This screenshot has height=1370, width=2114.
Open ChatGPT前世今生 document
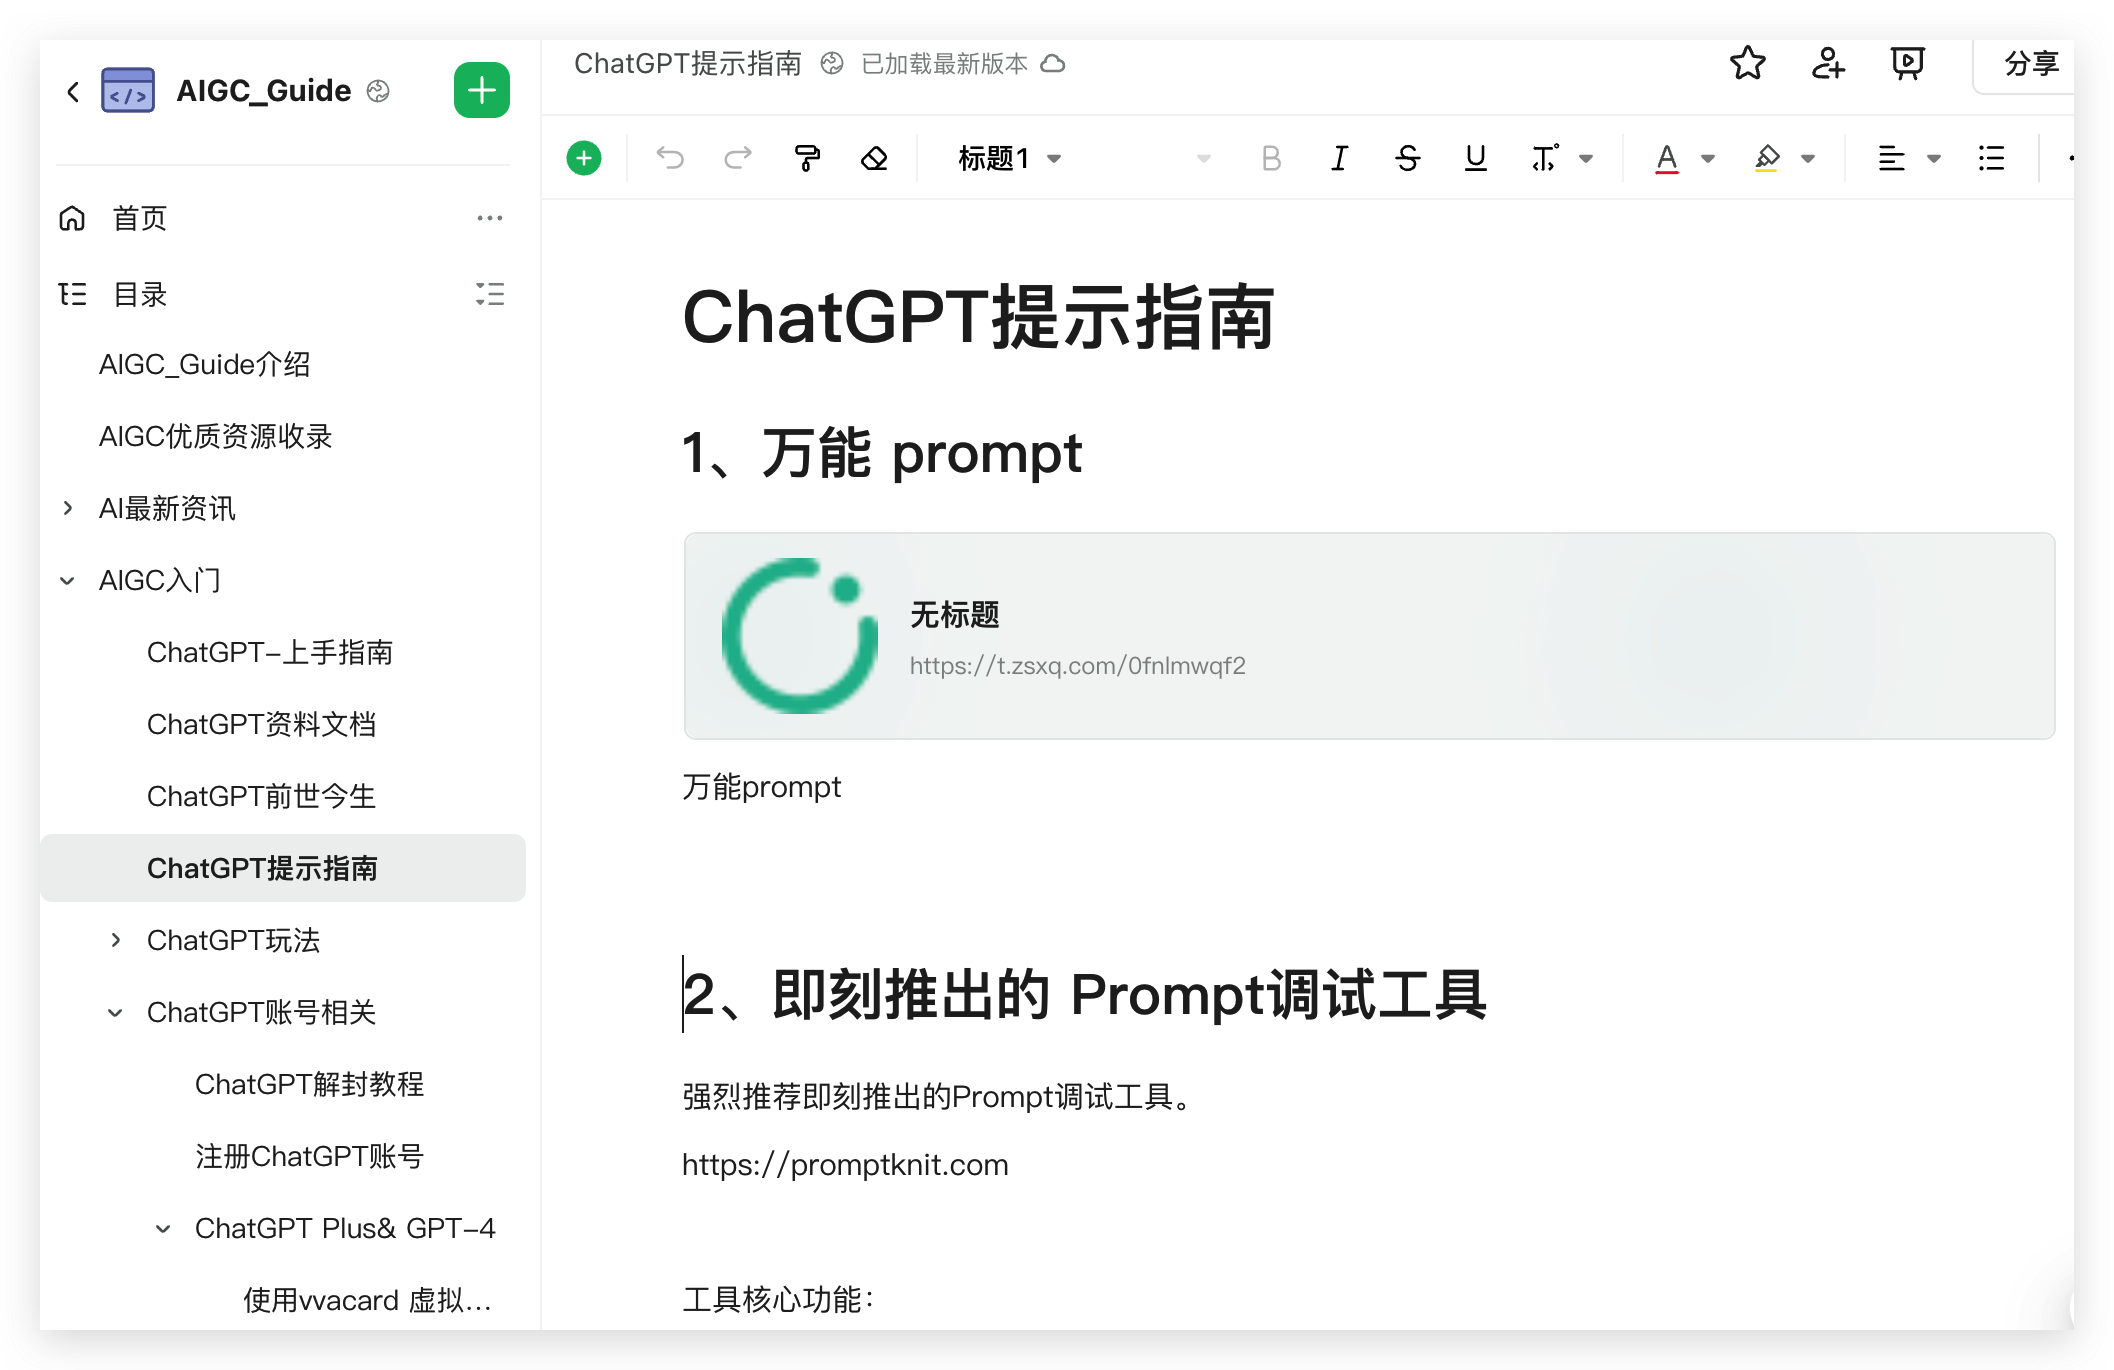tap(261, 796)
